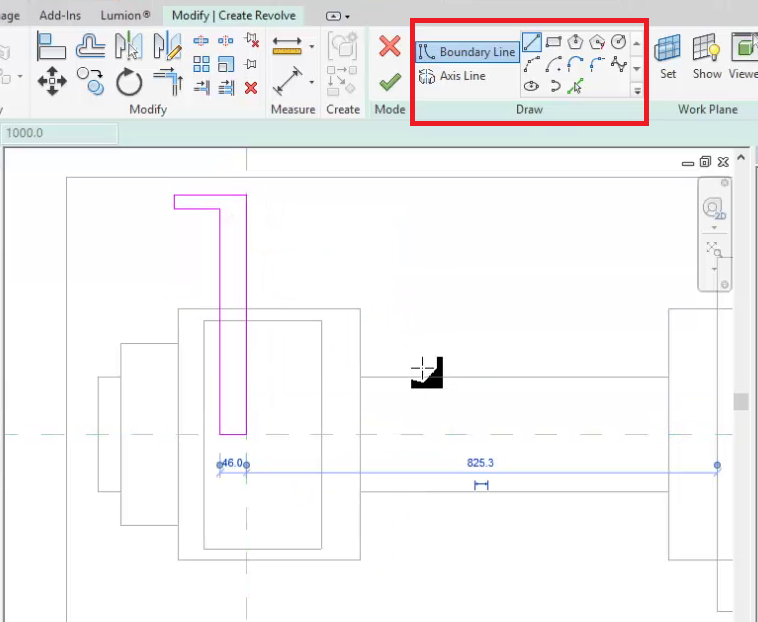Select the Scale tool
The height and width of the screenshot is (622, 758).
point(225,64)
